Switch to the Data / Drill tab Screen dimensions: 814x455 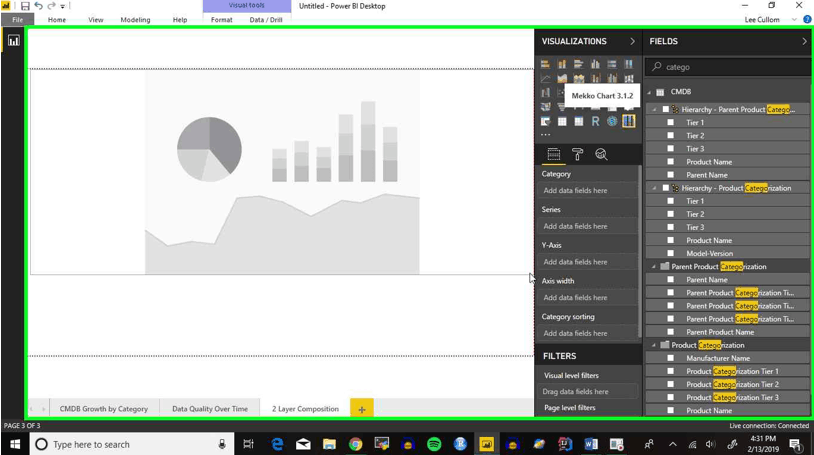pyautogui.click(x=266, y=20)
